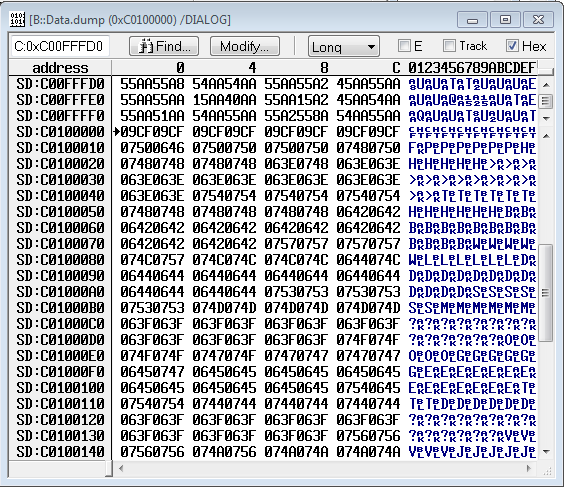Open the Long width dropdown
Screen dimensions: 564x487
coord(344,46)
